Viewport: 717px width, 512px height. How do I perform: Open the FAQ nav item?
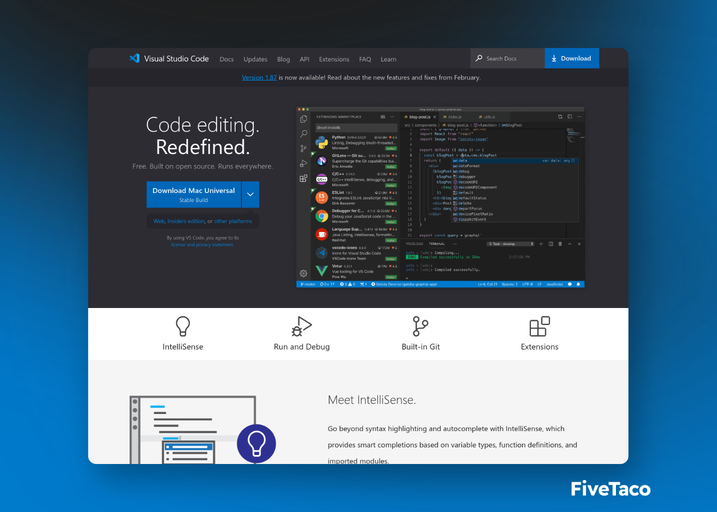click(365, 59)
